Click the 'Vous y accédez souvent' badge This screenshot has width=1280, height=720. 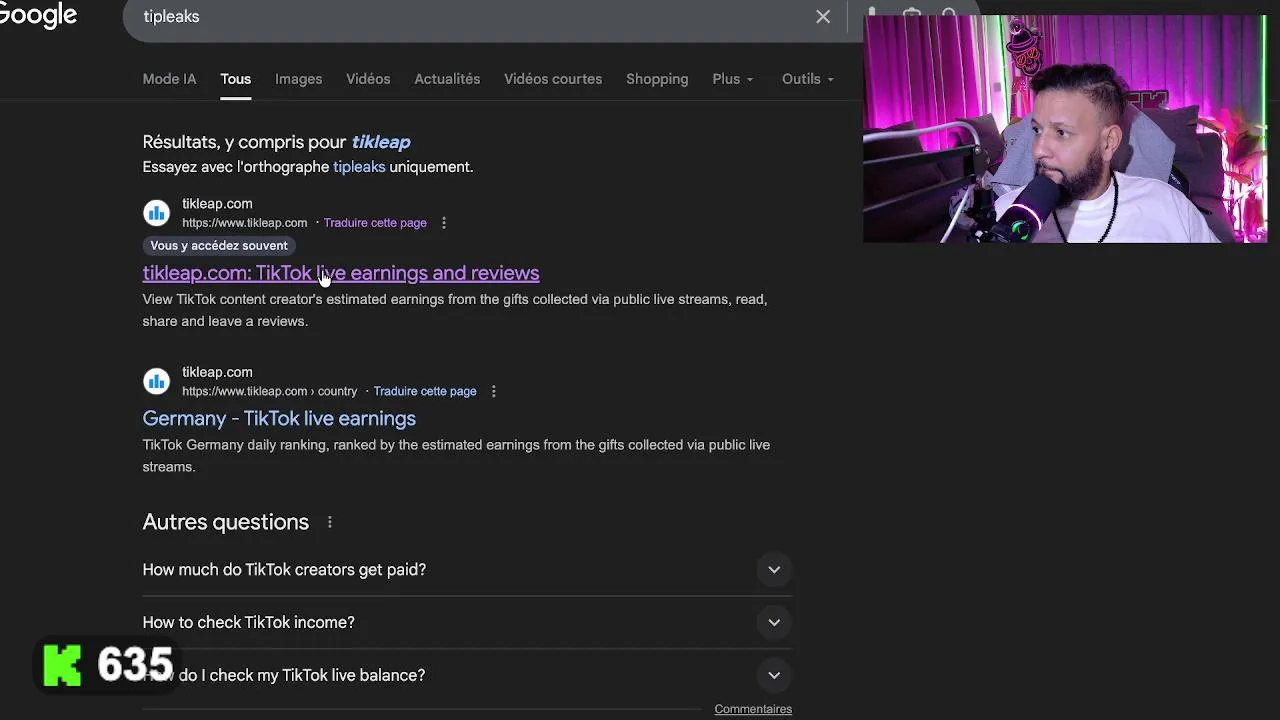tap(219, 246)
